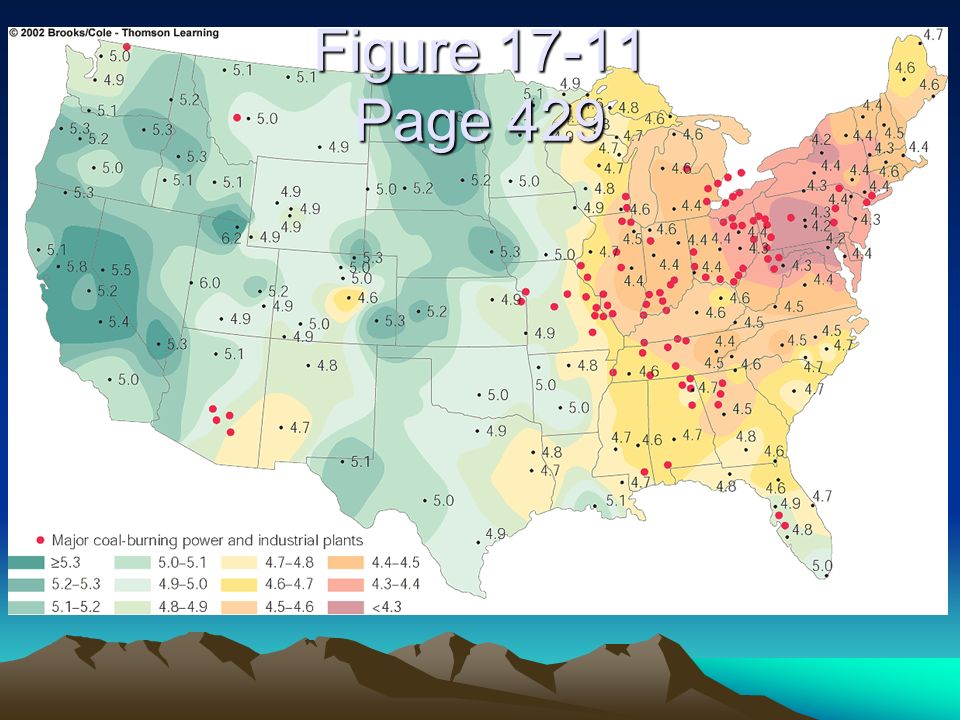Pick the 4.9–5.0 legend color swatch

pos(132,585)
